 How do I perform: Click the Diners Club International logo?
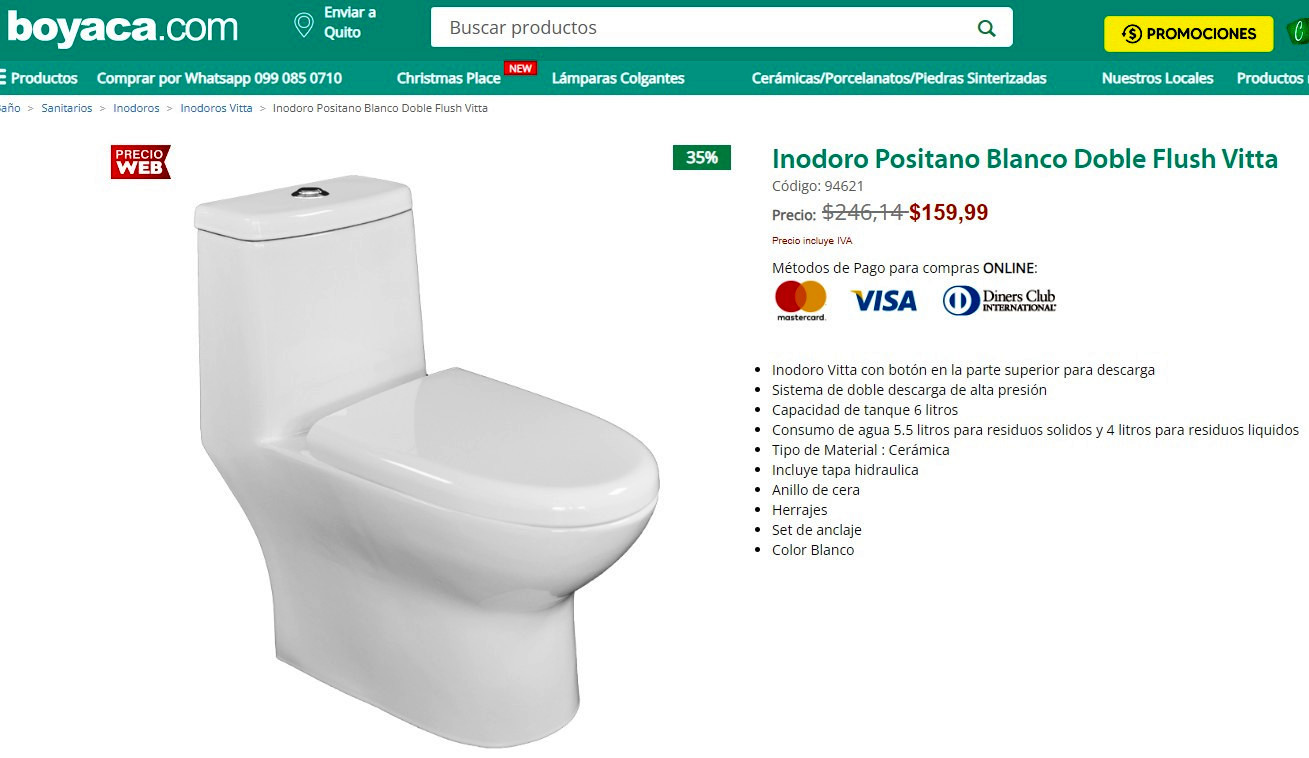(999, 300)
